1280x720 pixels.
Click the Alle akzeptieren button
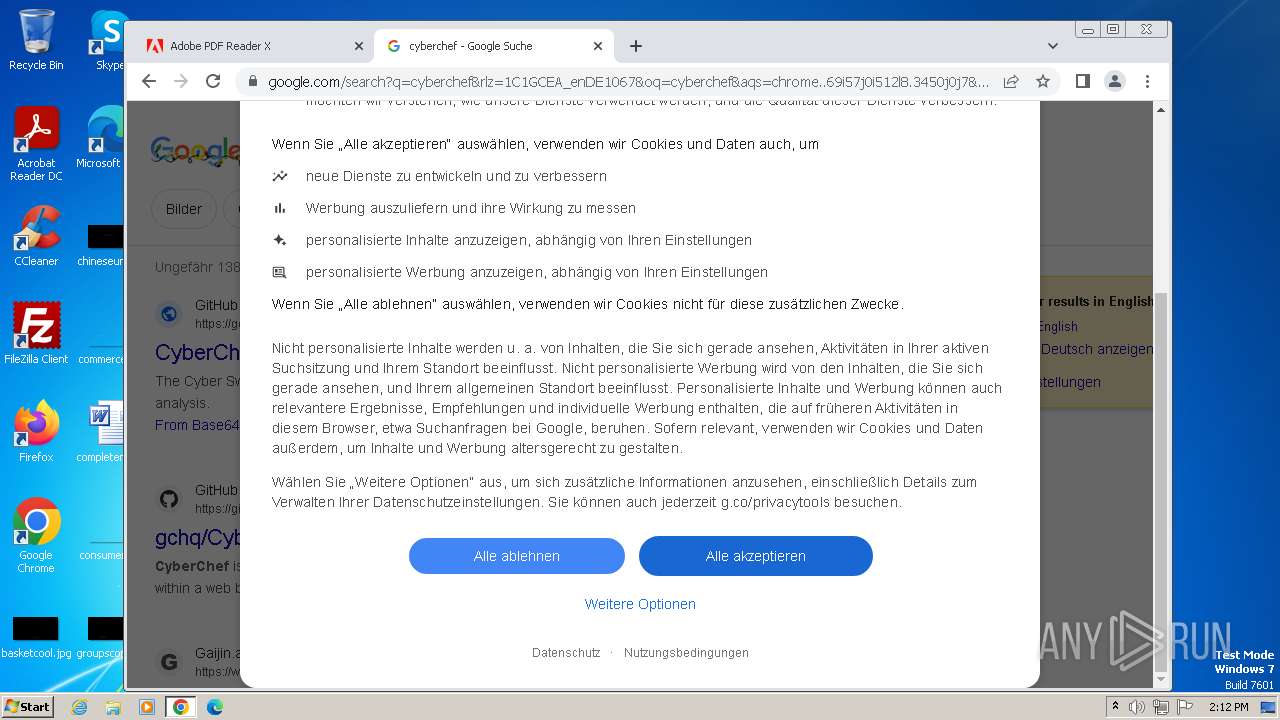click(x=755, y=556)
